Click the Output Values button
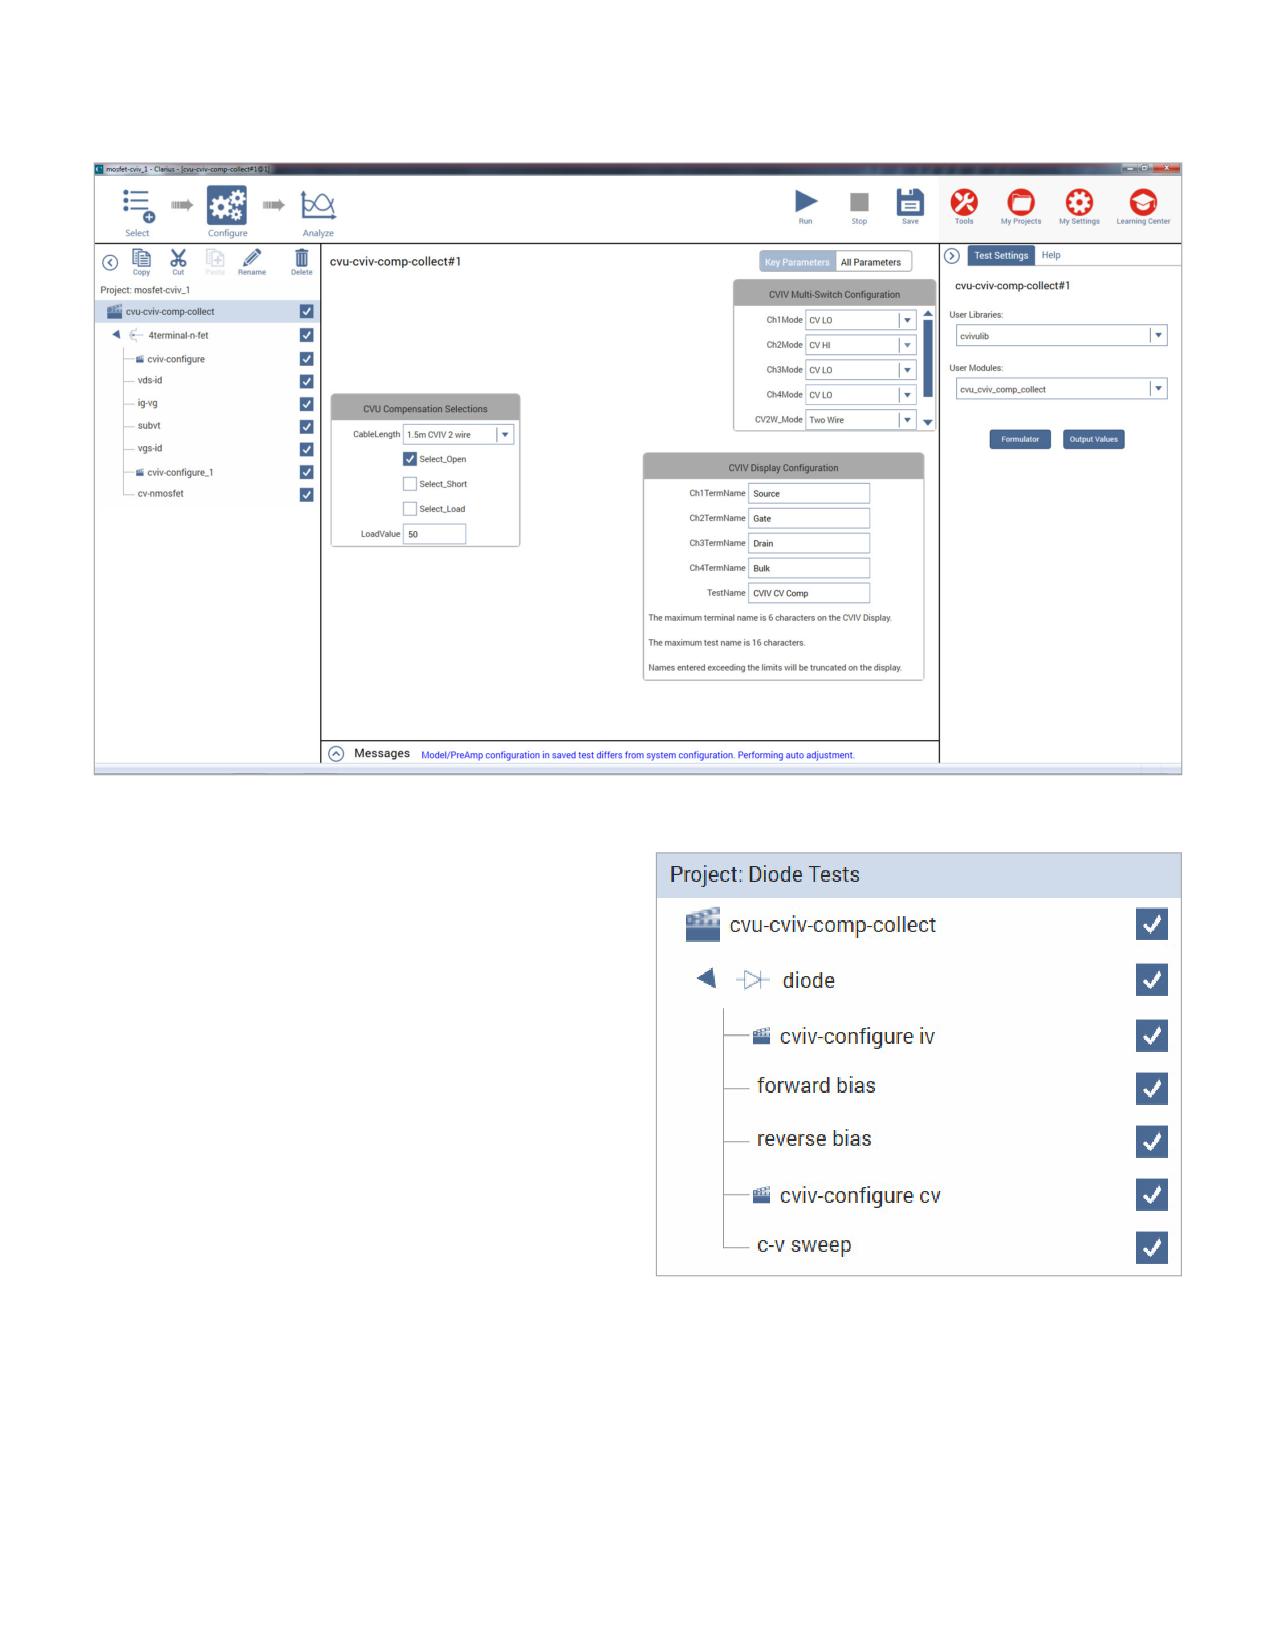 pos(1094,439)
